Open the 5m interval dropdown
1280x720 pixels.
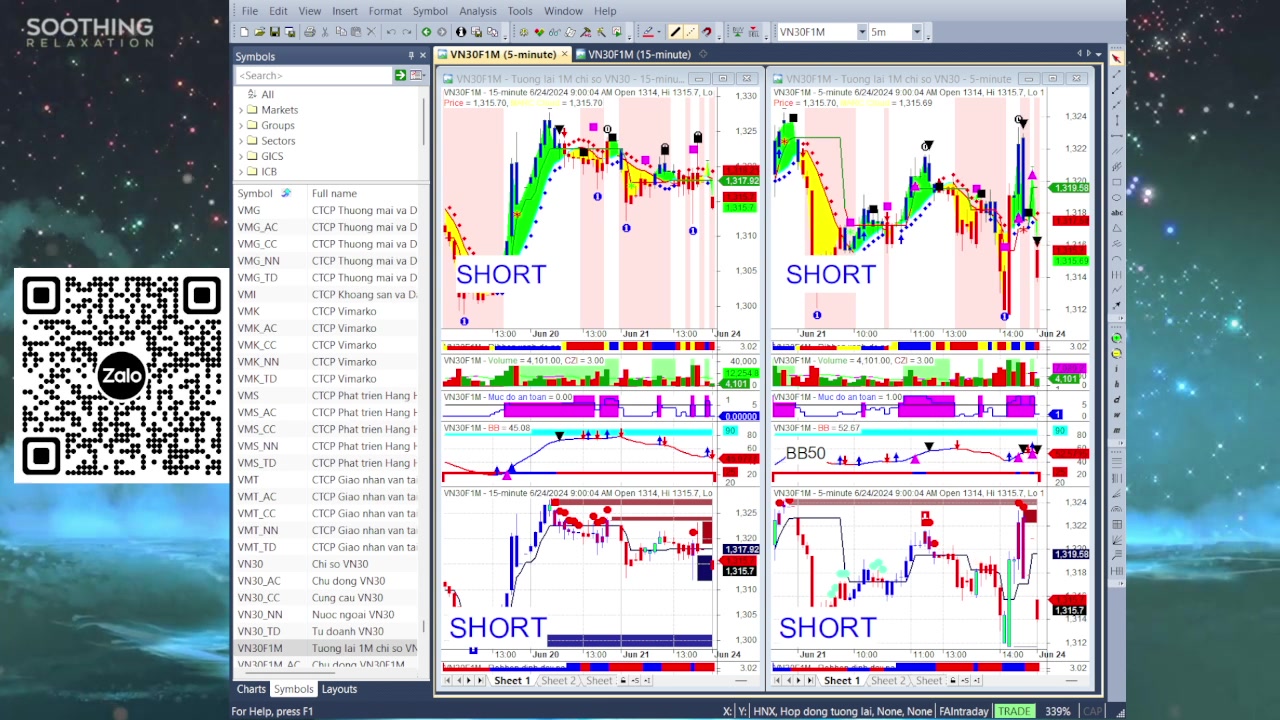pyautogui.click(x=916, y=32)
